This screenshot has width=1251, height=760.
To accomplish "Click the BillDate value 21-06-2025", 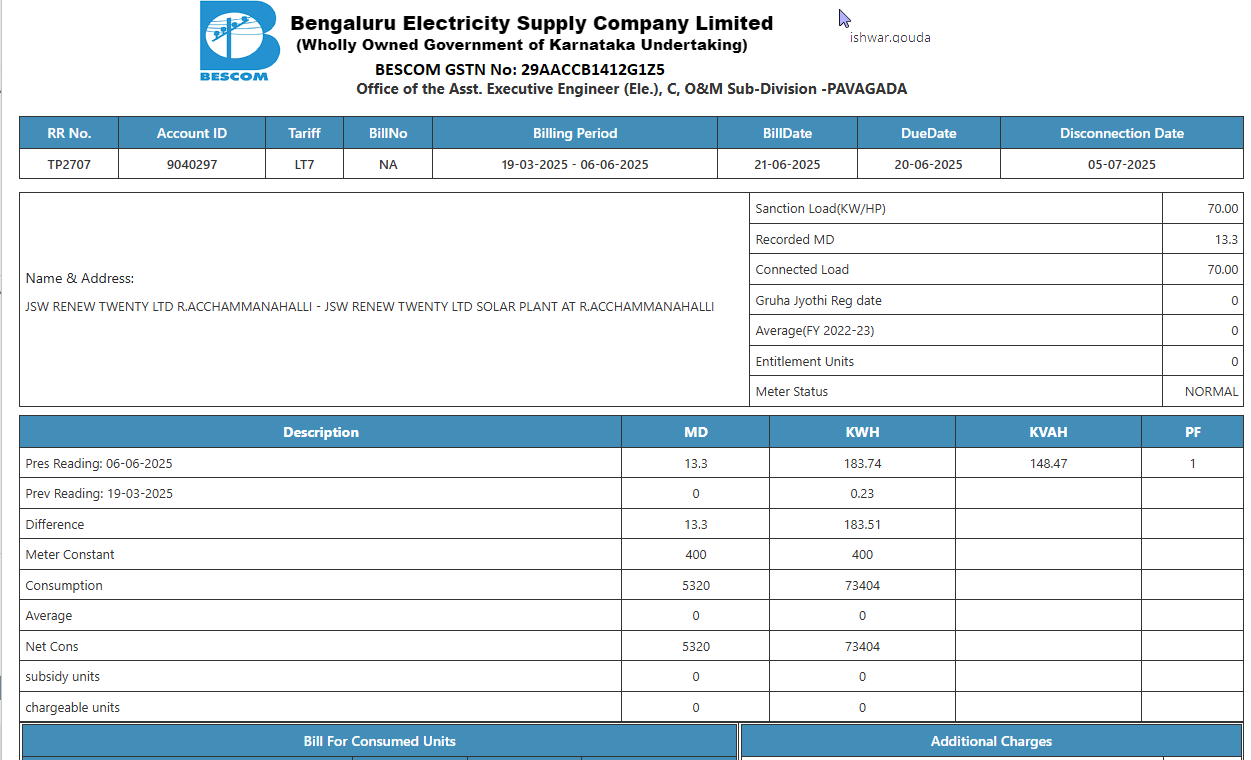I will [x=787, y=164].
